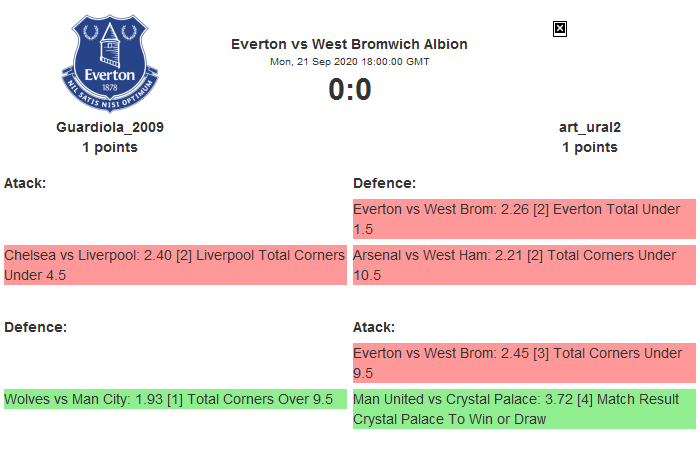The width and height of the screenshot is (700, 460).
Task: Select the Atack heading above Total Corners Under 9.5
Action: (374, 327)
